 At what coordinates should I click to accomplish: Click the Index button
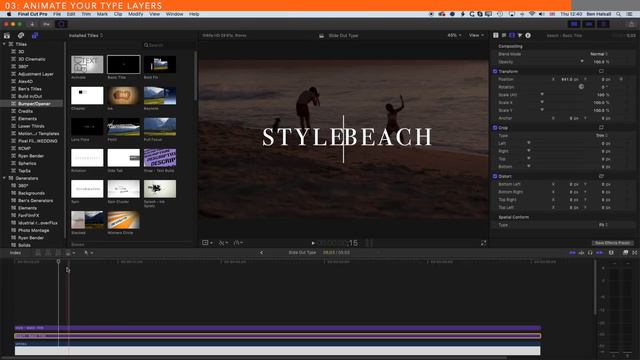point(15,253)
